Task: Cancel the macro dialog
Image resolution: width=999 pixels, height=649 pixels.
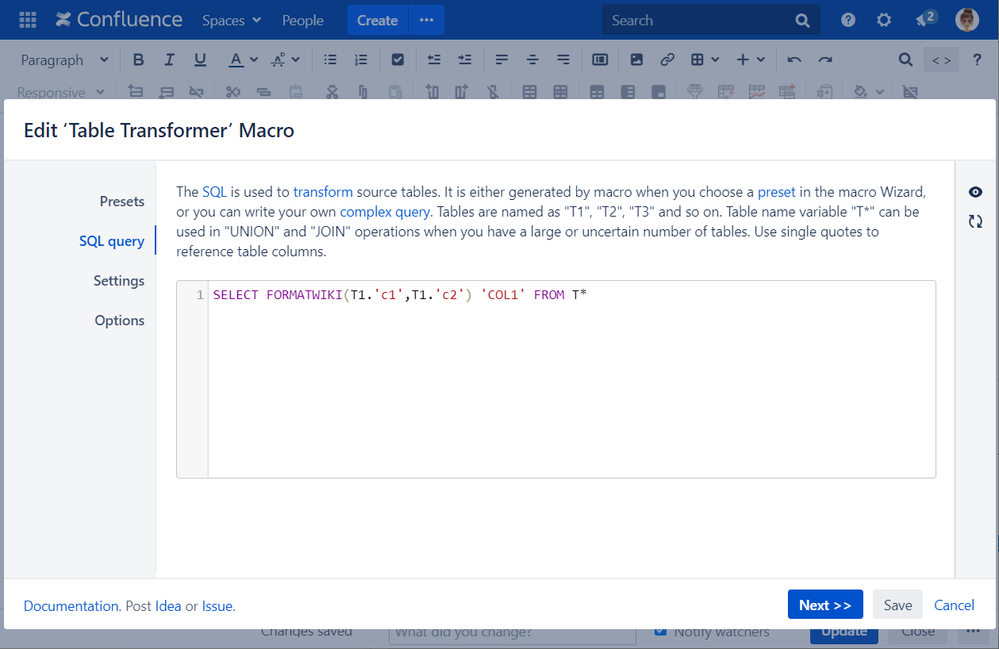Action: (x=954, y=604)
